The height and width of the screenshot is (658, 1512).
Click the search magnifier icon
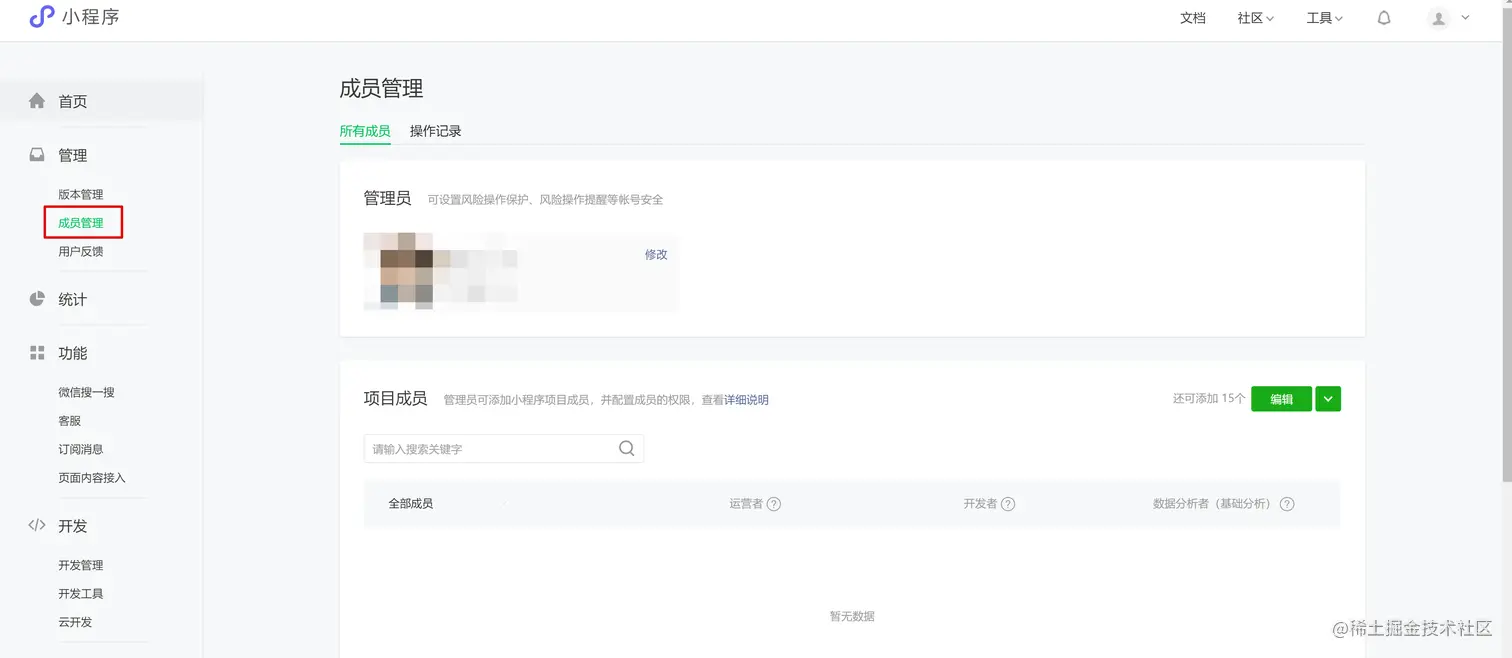point(627,449)
